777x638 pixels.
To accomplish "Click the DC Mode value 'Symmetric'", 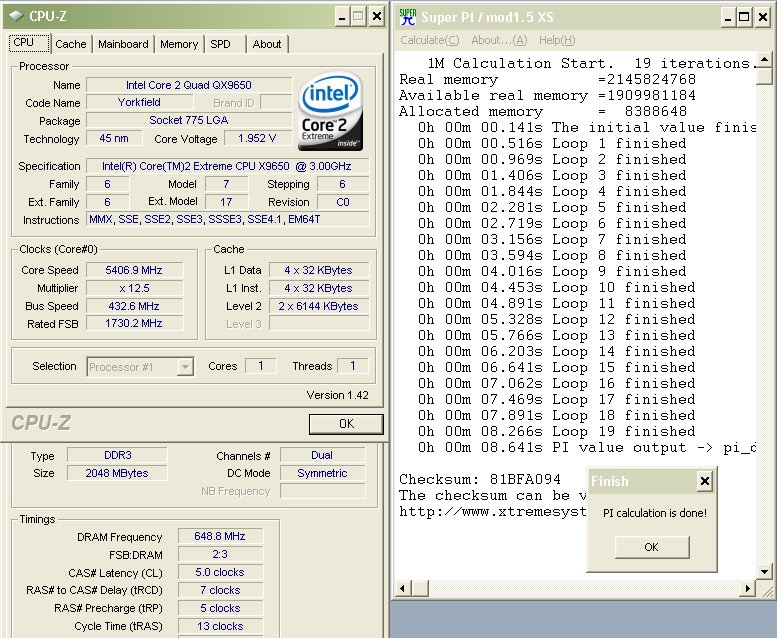I will (322, 473).
